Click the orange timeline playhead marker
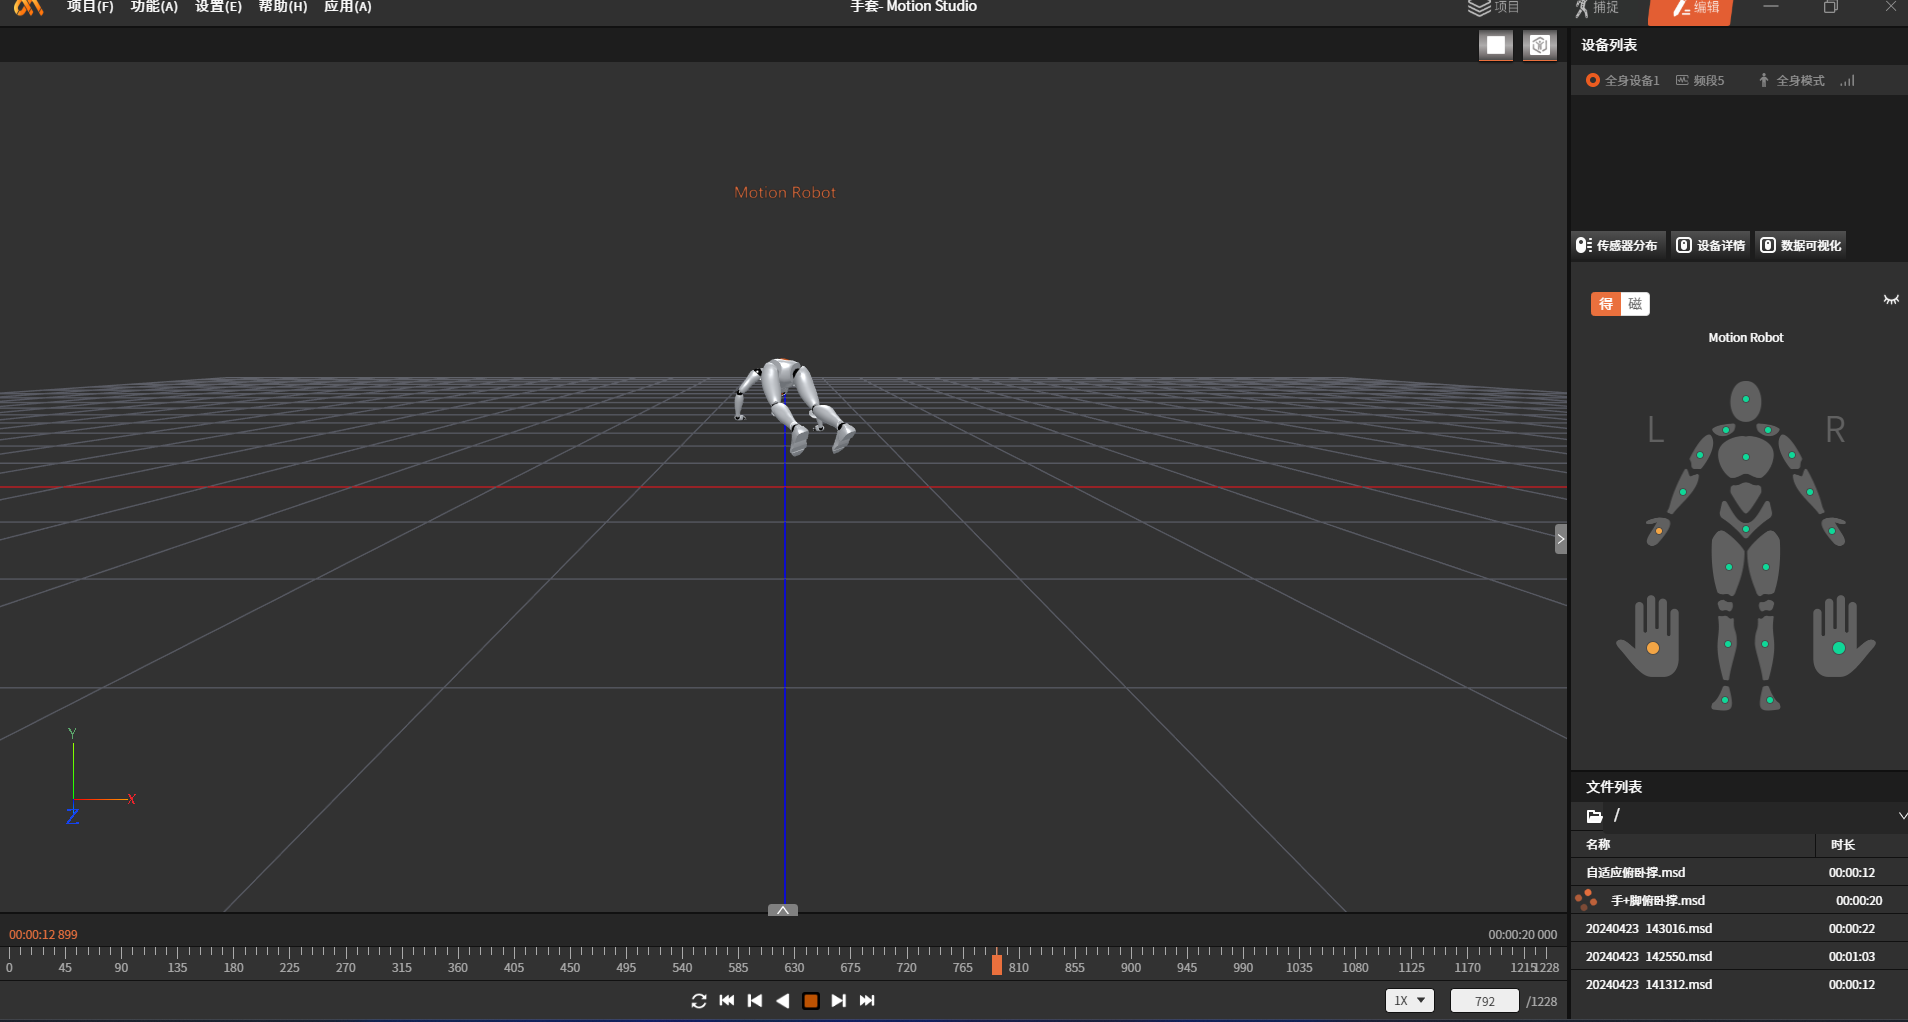Image resolution: width=1908 pixels, height=1022 pixels. (x=997, y=964)
